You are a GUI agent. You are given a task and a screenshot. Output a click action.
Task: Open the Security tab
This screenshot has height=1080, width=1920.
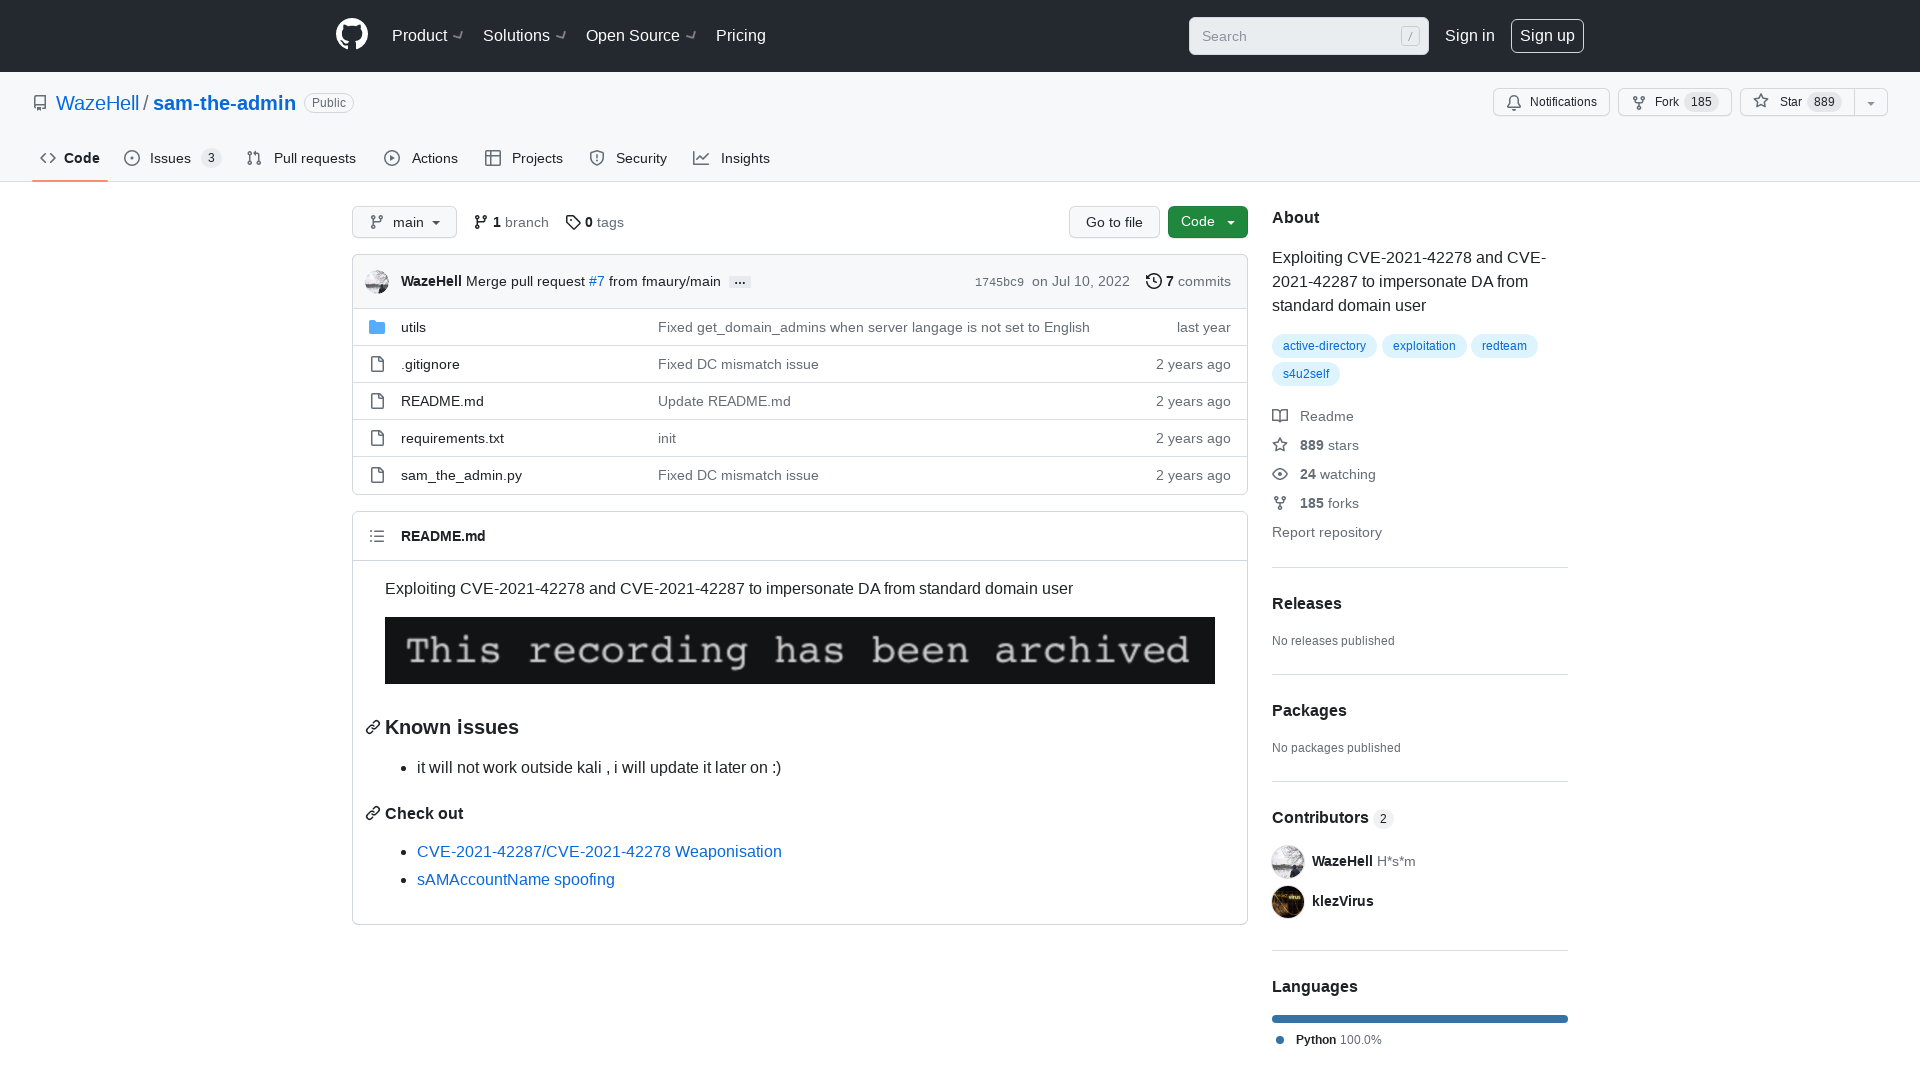pos(628,158)
